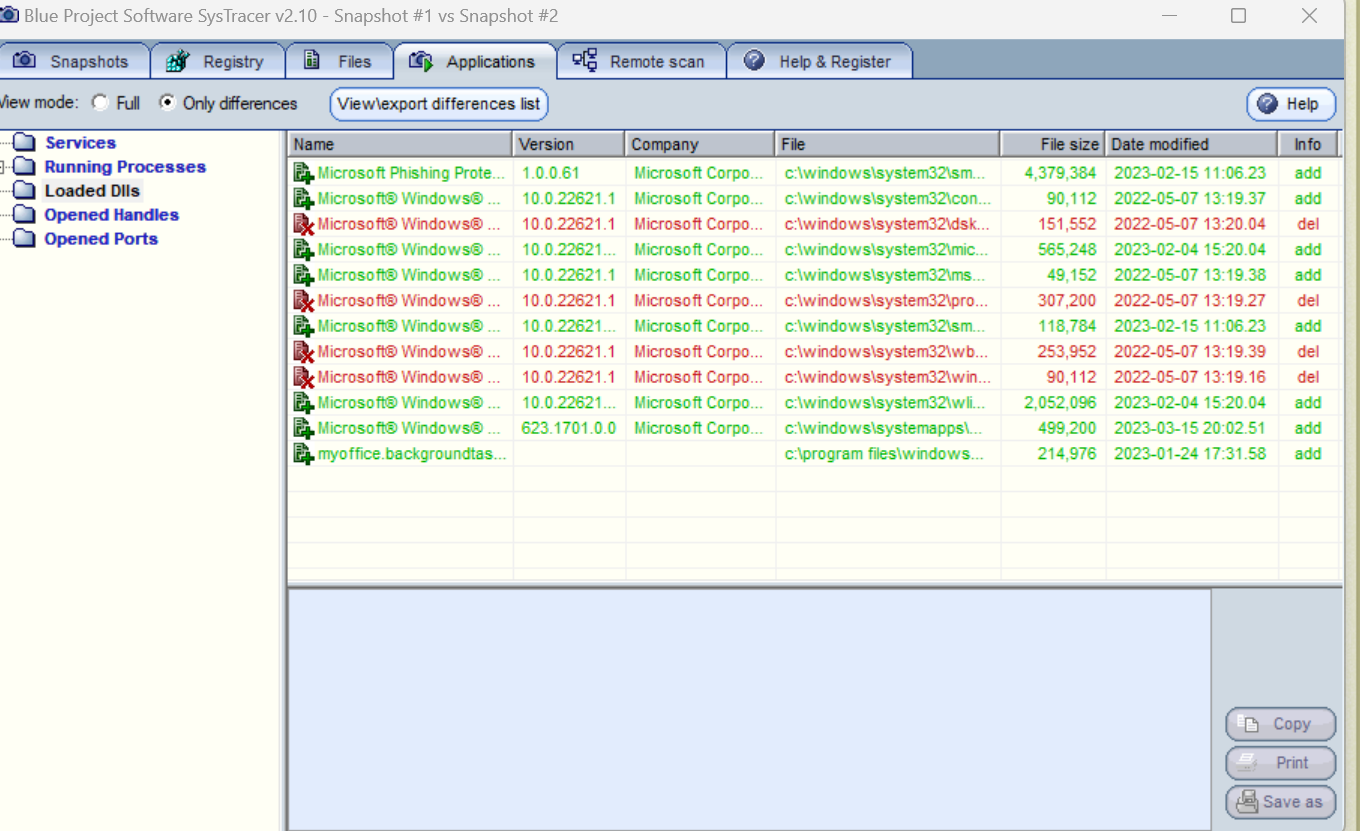Click date cell 2023-03-15 20:02.51
This screenshot has width=1360, height=831.
[1190, 428]
